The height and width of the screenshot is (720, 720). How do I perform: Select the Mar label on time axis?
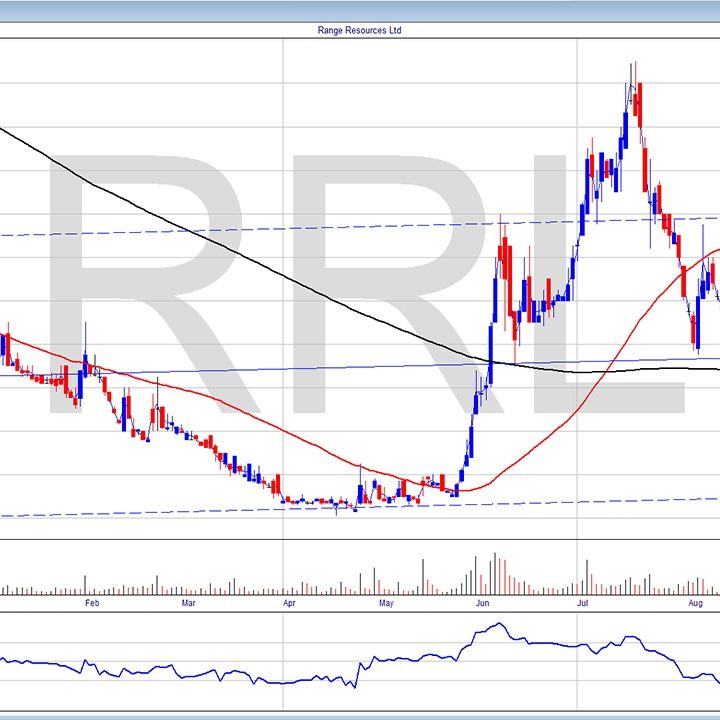pyautogui.click(x=188, y=603)
